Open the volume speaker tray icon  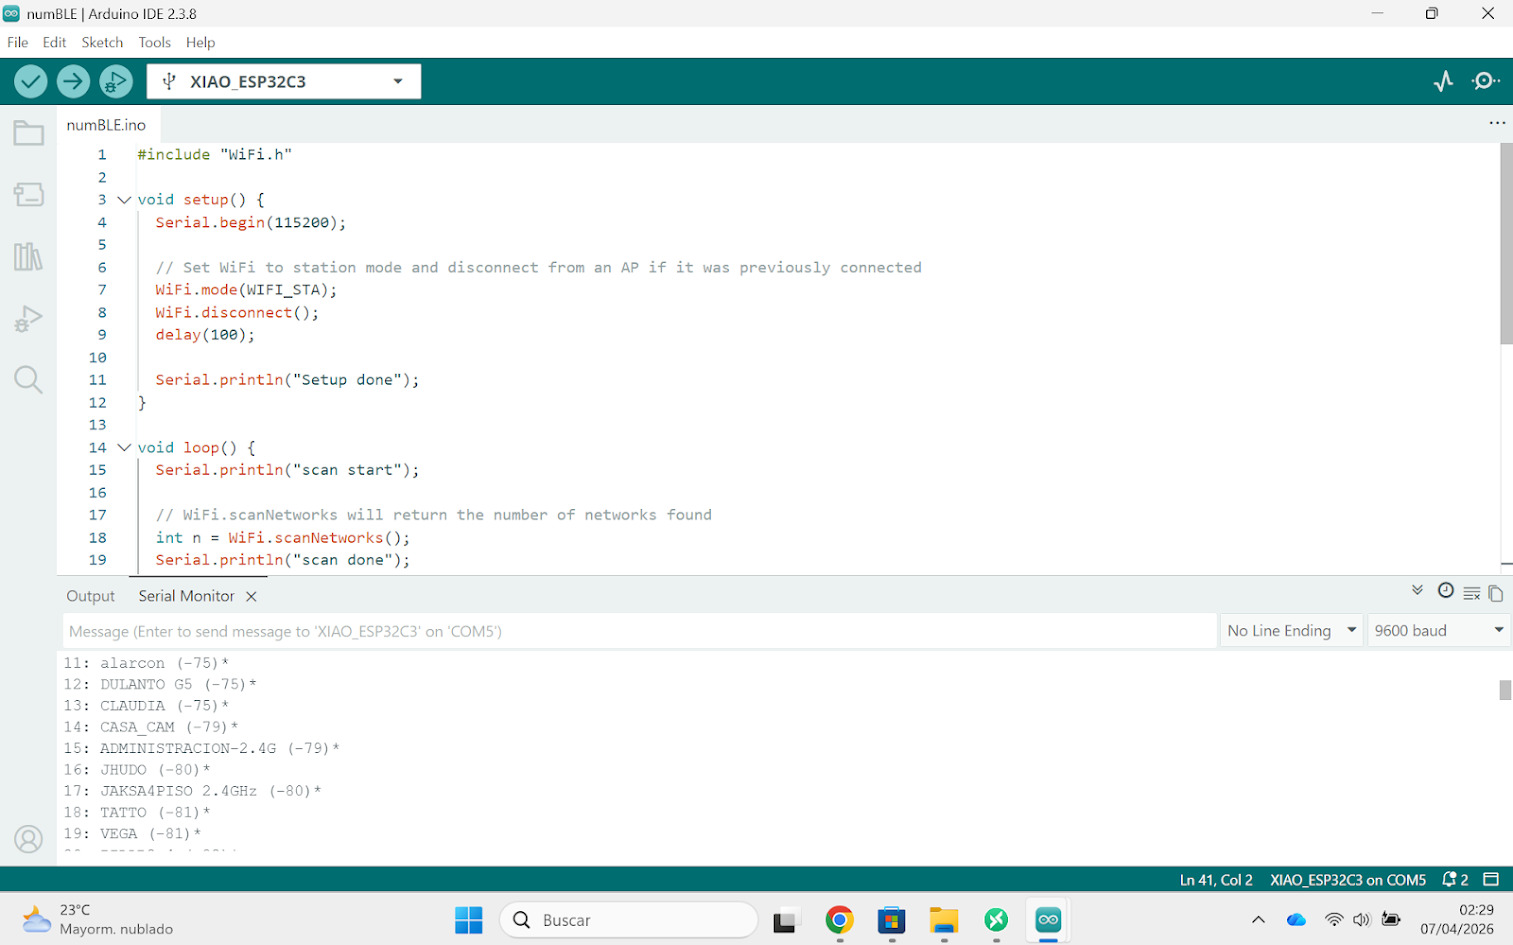pyautogui.click(x=1361, y=920)
